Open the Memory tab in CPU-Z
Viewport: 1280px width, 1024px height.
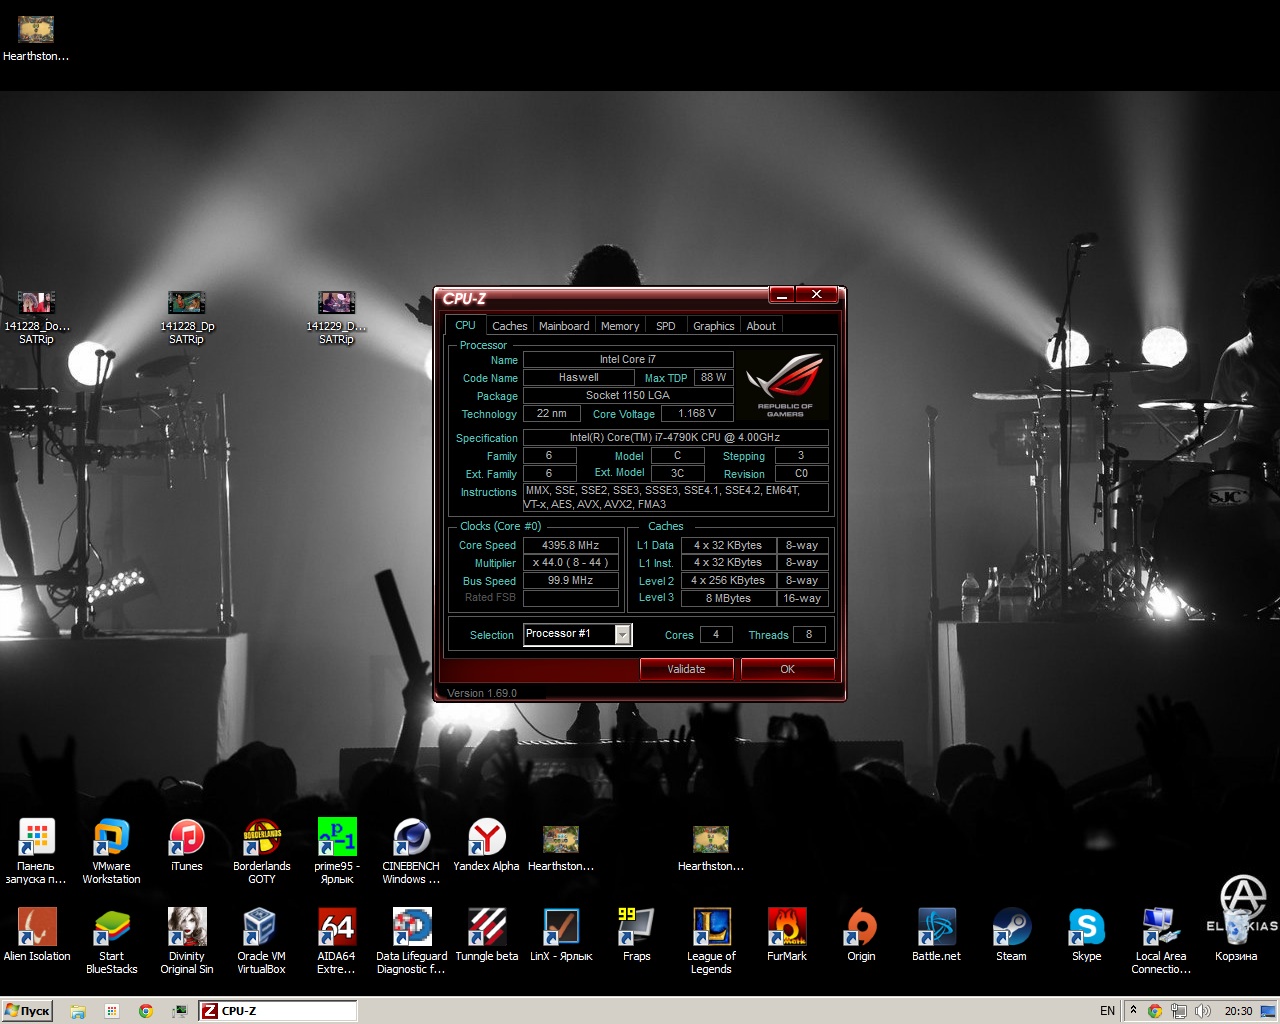coord(620,326)
